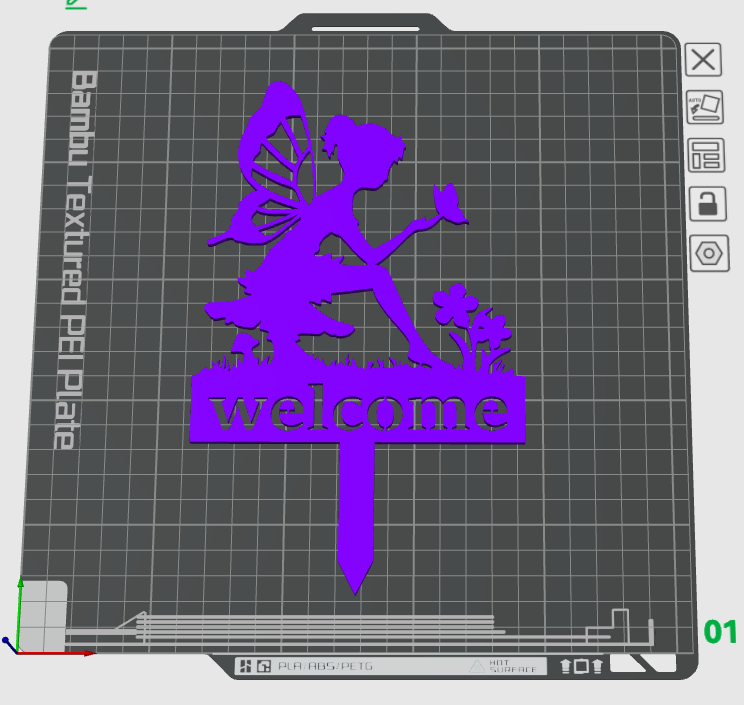Screen dimensions: 744x705
Task: Click the green plate number 01
Action: point(720,632)
